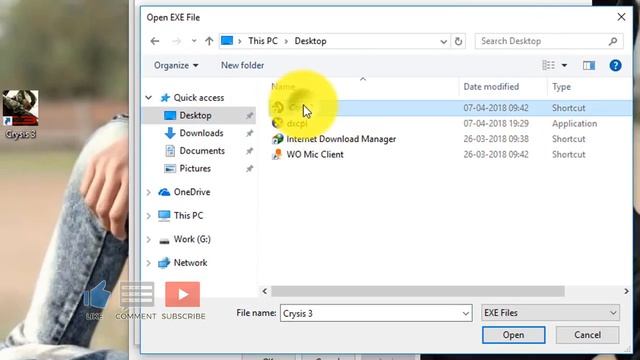Click the Cancel button

pos(587,335)
